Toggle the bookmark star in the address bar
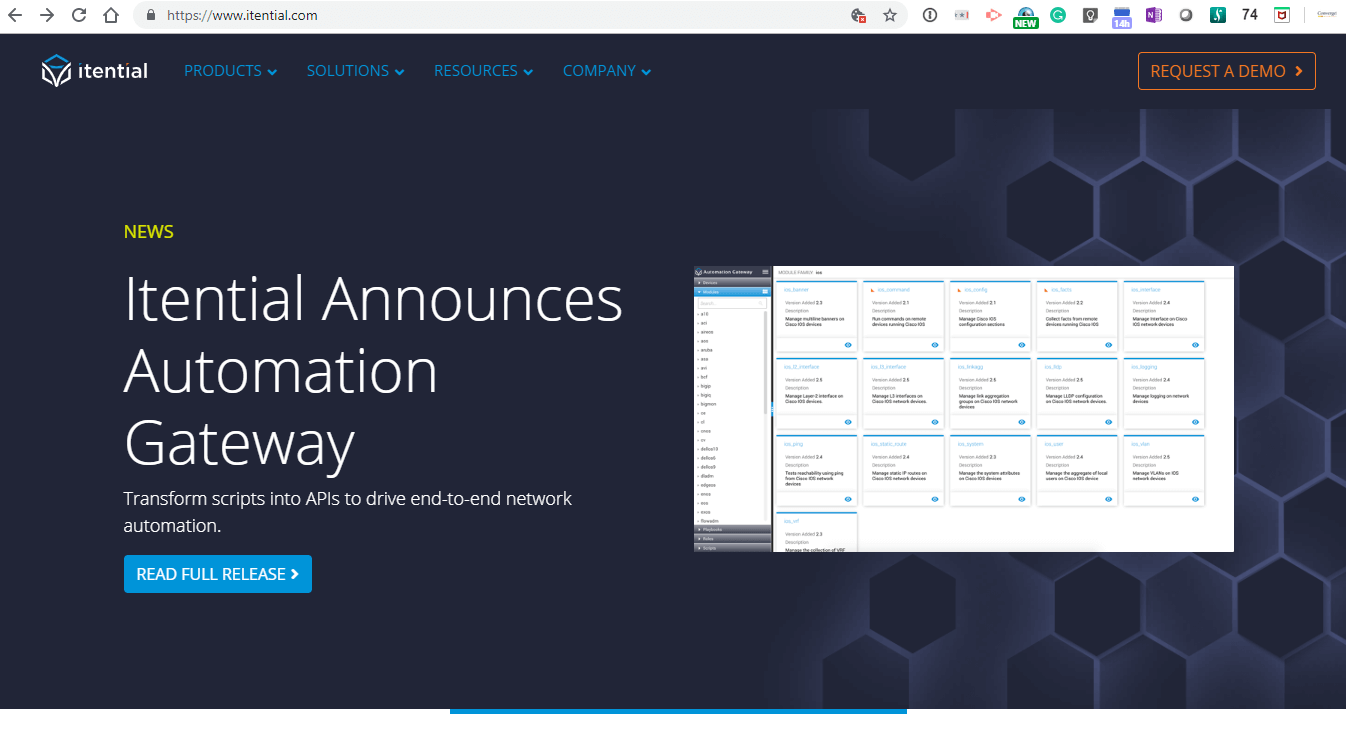1346x731 pixels. coord(890,15)
